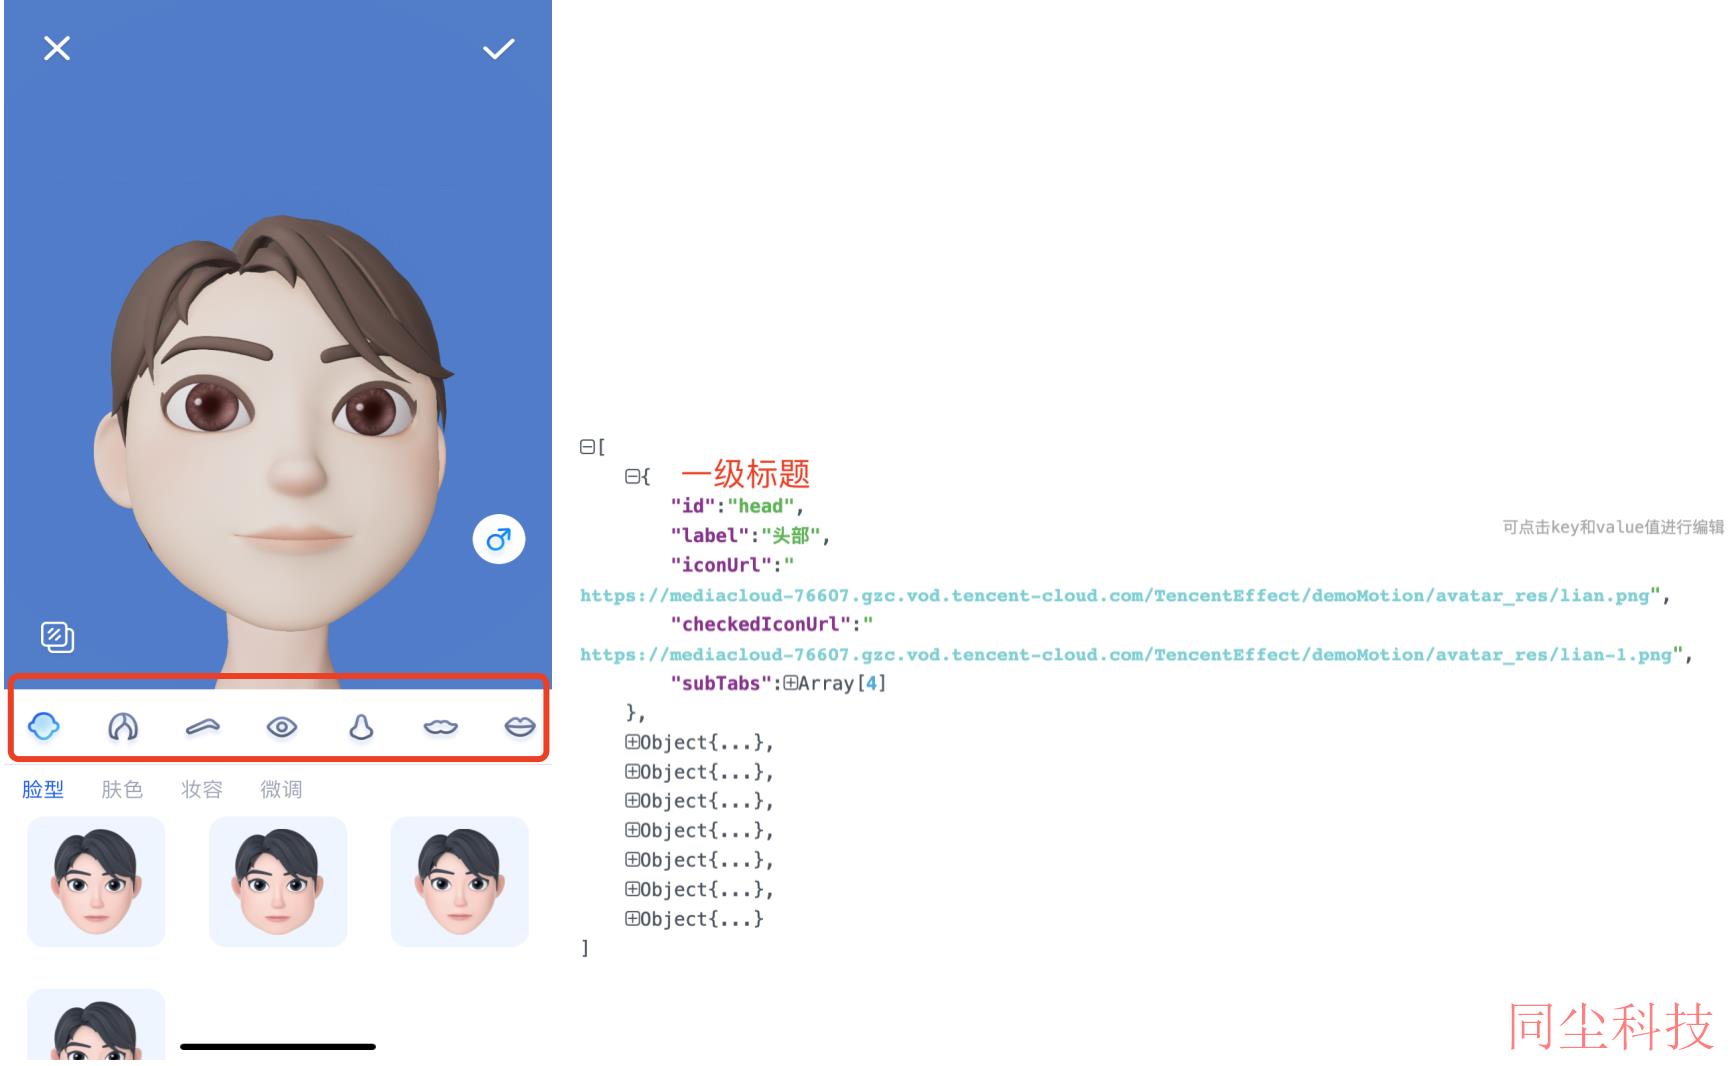Collapse the root JSON array bracket

(x=587, y=447)
